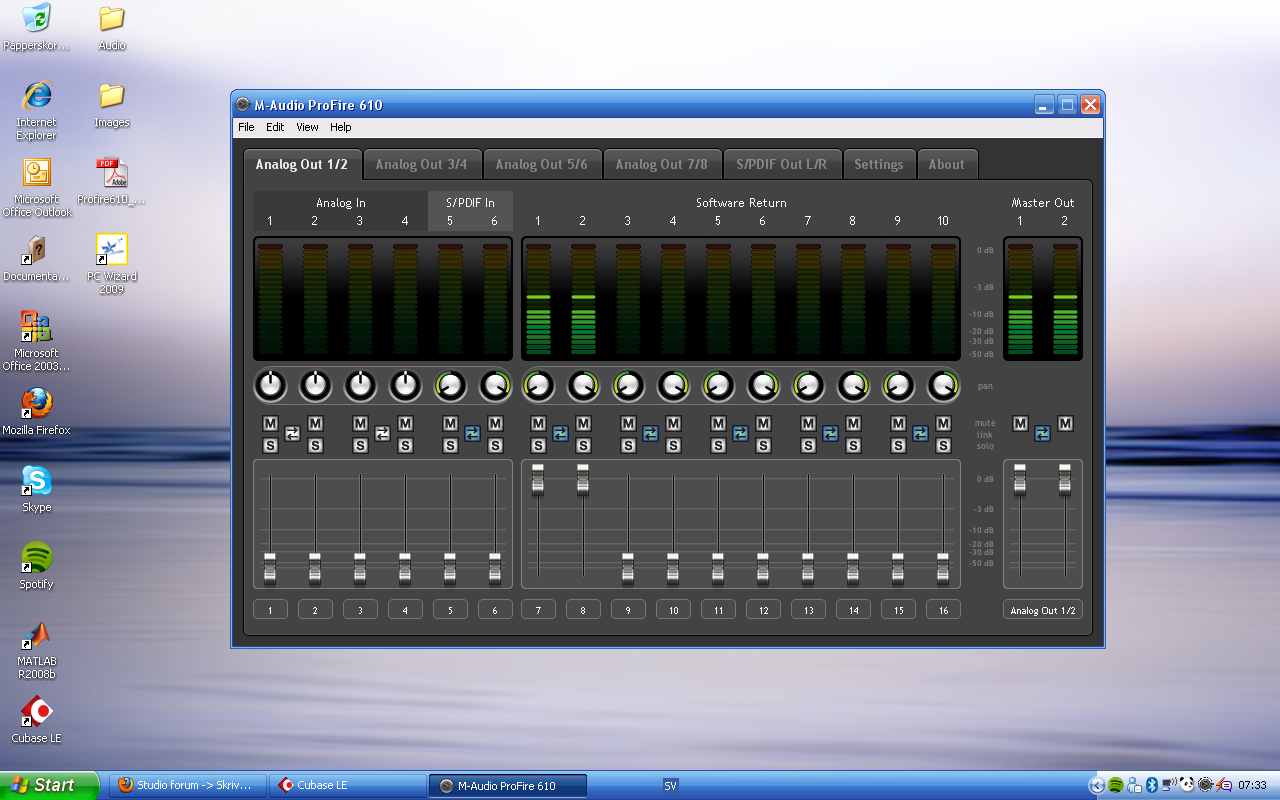Solo Analog In channel 2

pos(315,445)
